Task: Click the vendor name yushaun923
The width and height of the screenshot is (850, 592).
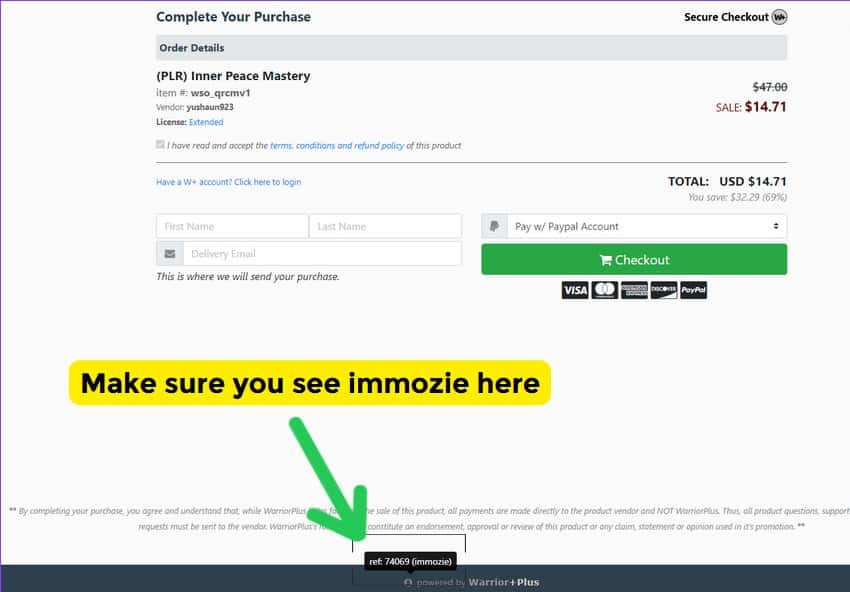Action: [x=210, y=107]
